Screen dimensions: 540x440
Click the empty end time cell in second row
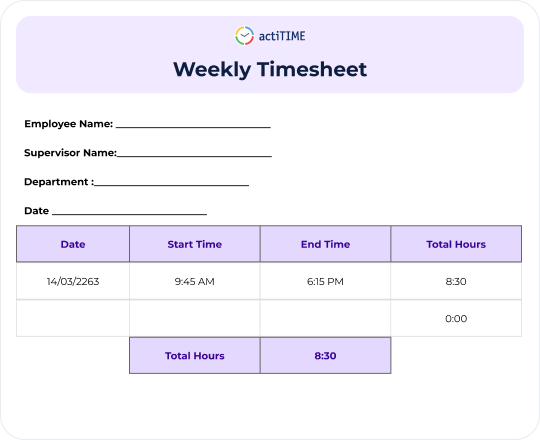[325, 318]
